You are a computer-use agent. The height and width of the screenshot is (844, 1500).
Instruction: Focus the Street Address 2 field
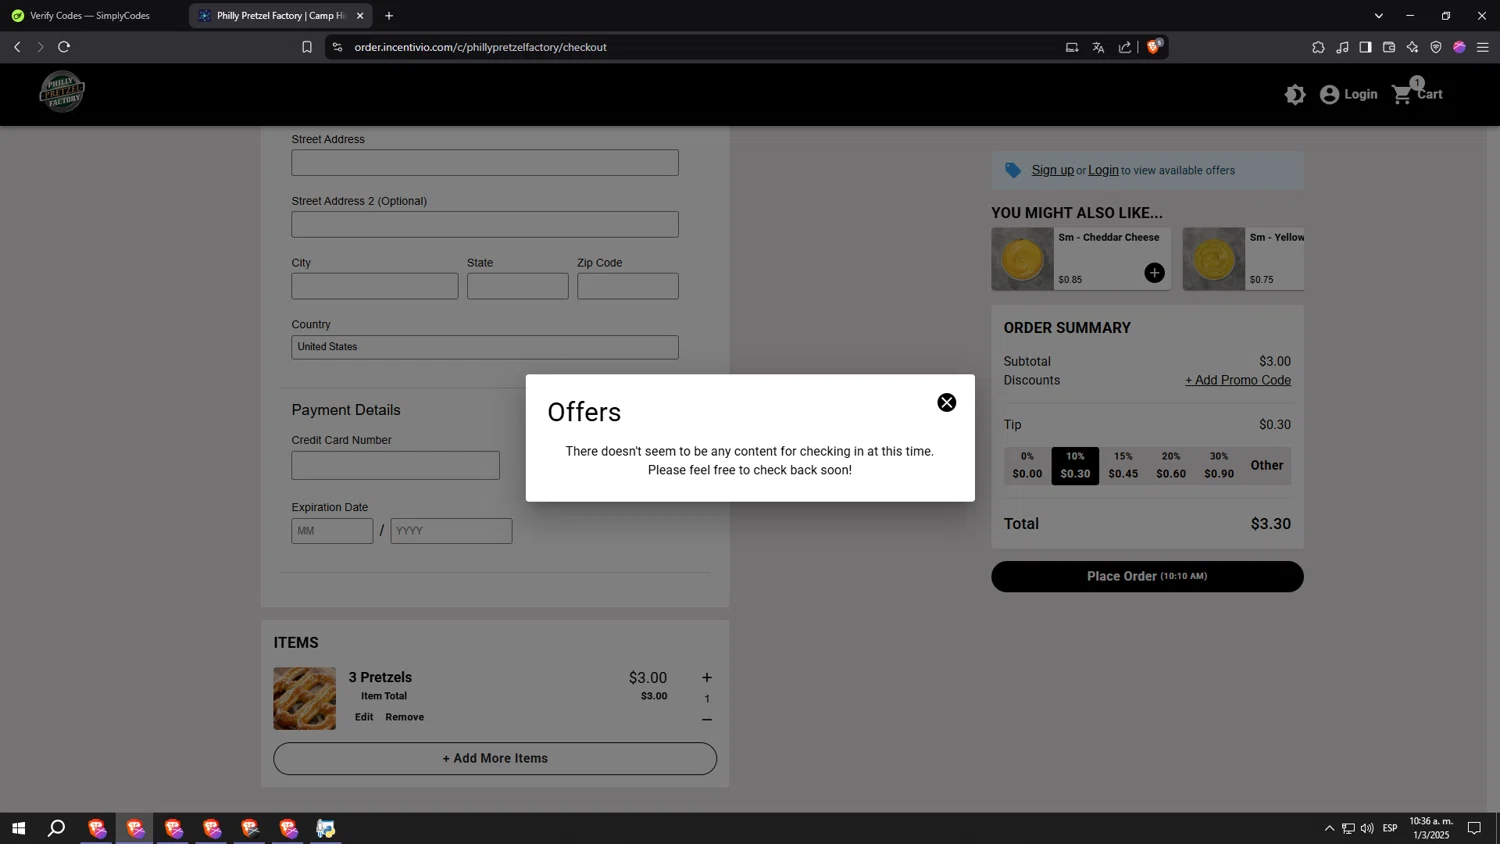(x=485, y=224)
